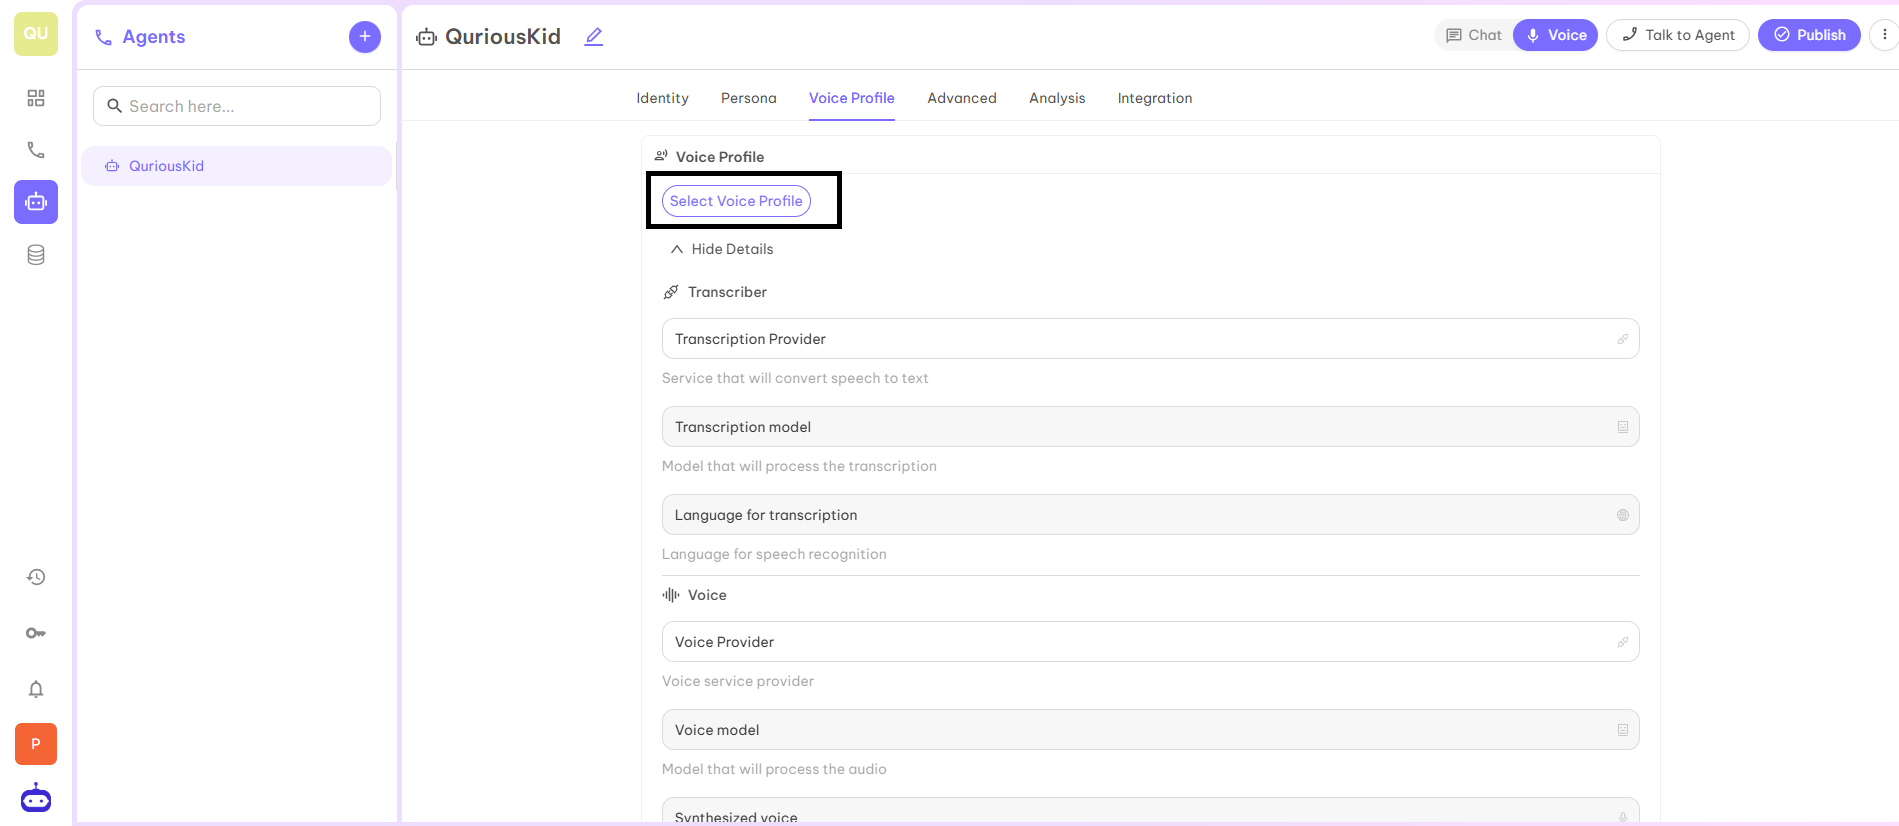Open the three-dot more options menu
The height and width of the screenshot is (826, 1899).
pos(1884,35)
